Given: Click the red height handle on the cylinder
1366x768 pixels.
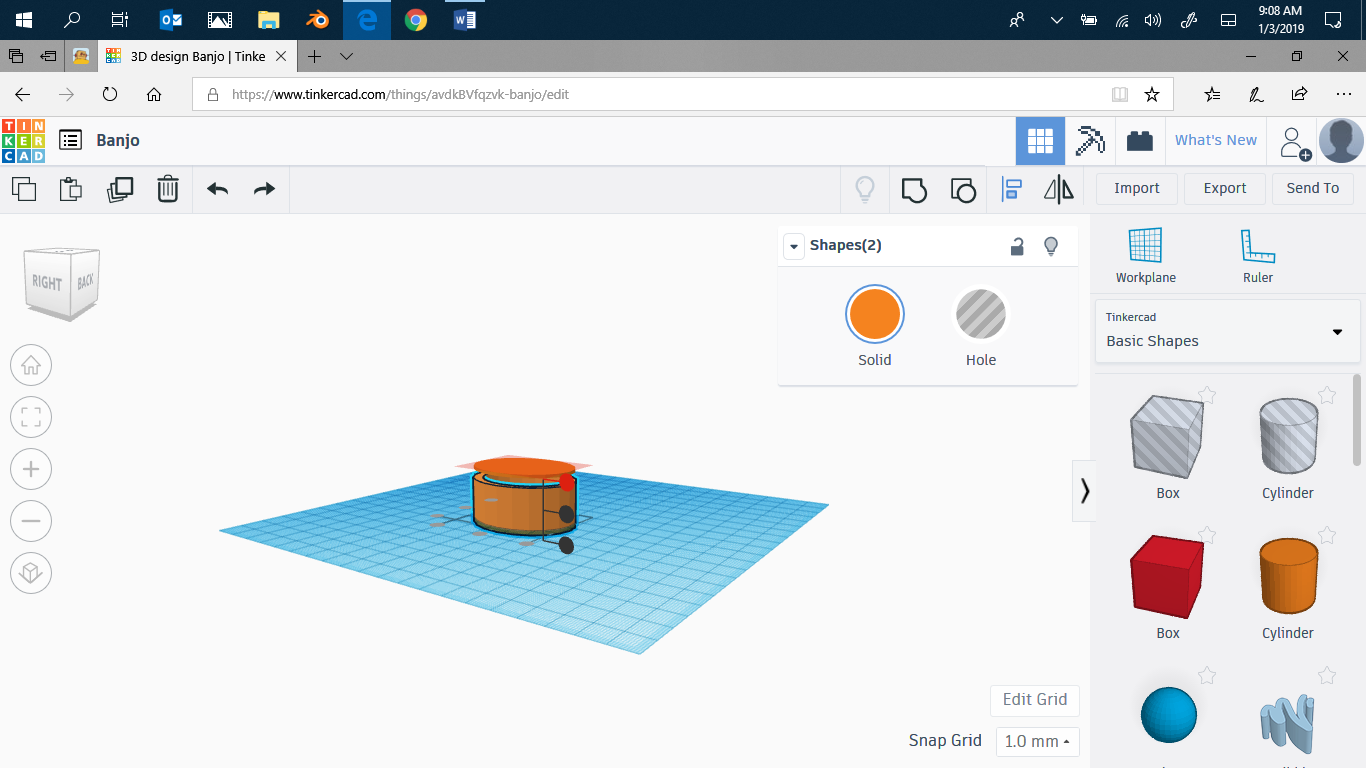Looking at the screenshot, I should click(567, 483).
